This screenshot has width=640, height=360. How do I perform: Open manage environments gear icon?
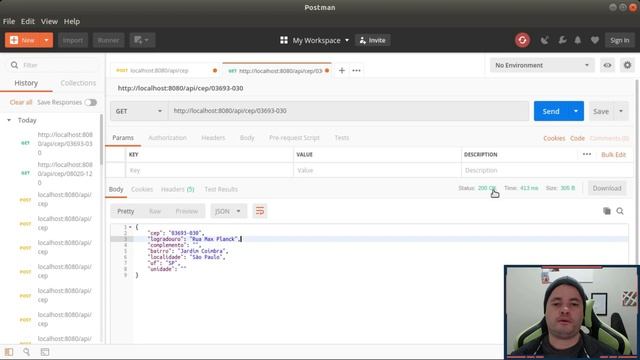pyautogui.click(x=627, y=65)
